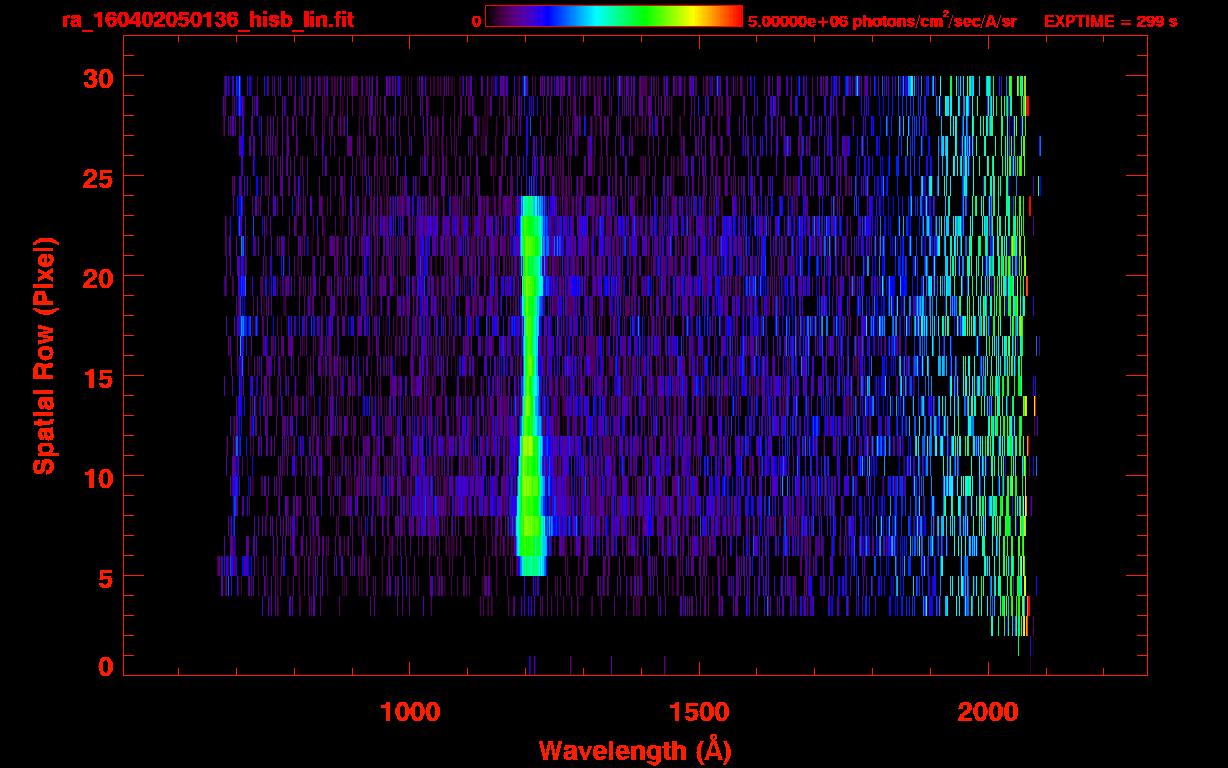Screen dimensions: 1228x768
Task: Click the 1000 wavelength tick label
Action: pyautogui.click(x=410, y=712)
